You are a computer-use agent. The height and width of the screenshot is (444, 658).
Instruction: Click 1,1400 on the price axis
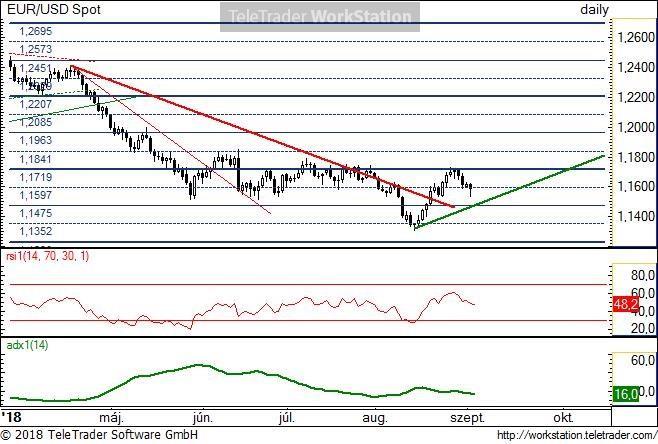tap(636, 216)
